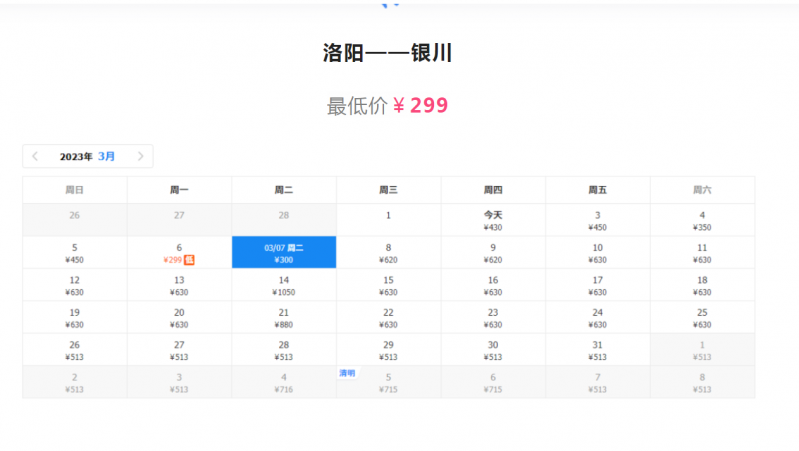Open the 2023年 year selector
Image resolution: width=799 pixels, height=451 pixels.
tap(76, 156)
